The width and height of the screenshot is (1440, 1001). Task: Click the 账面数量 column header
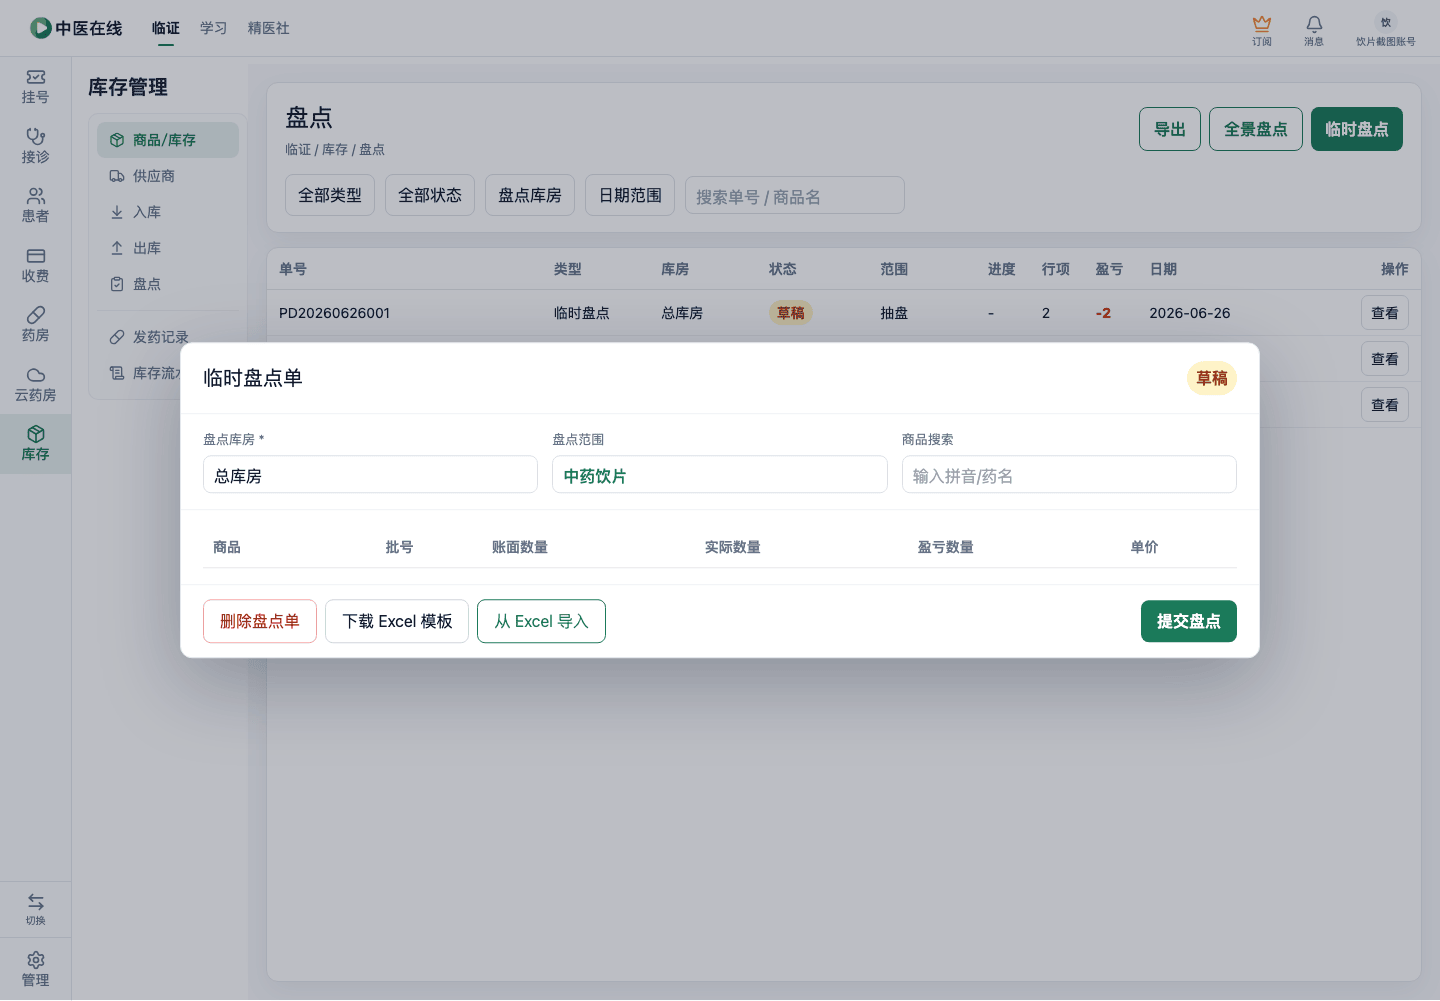519,547
